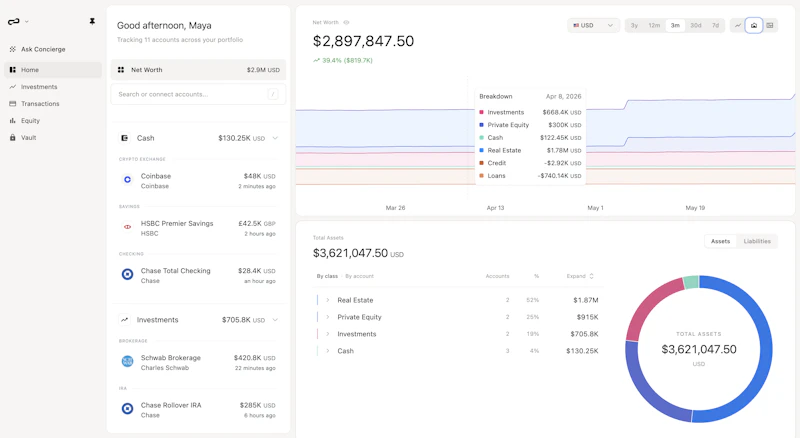This screenshot has height=438, width=800.
Task: Click the HSBC bank logo icon
Action: tap(127, 227)
